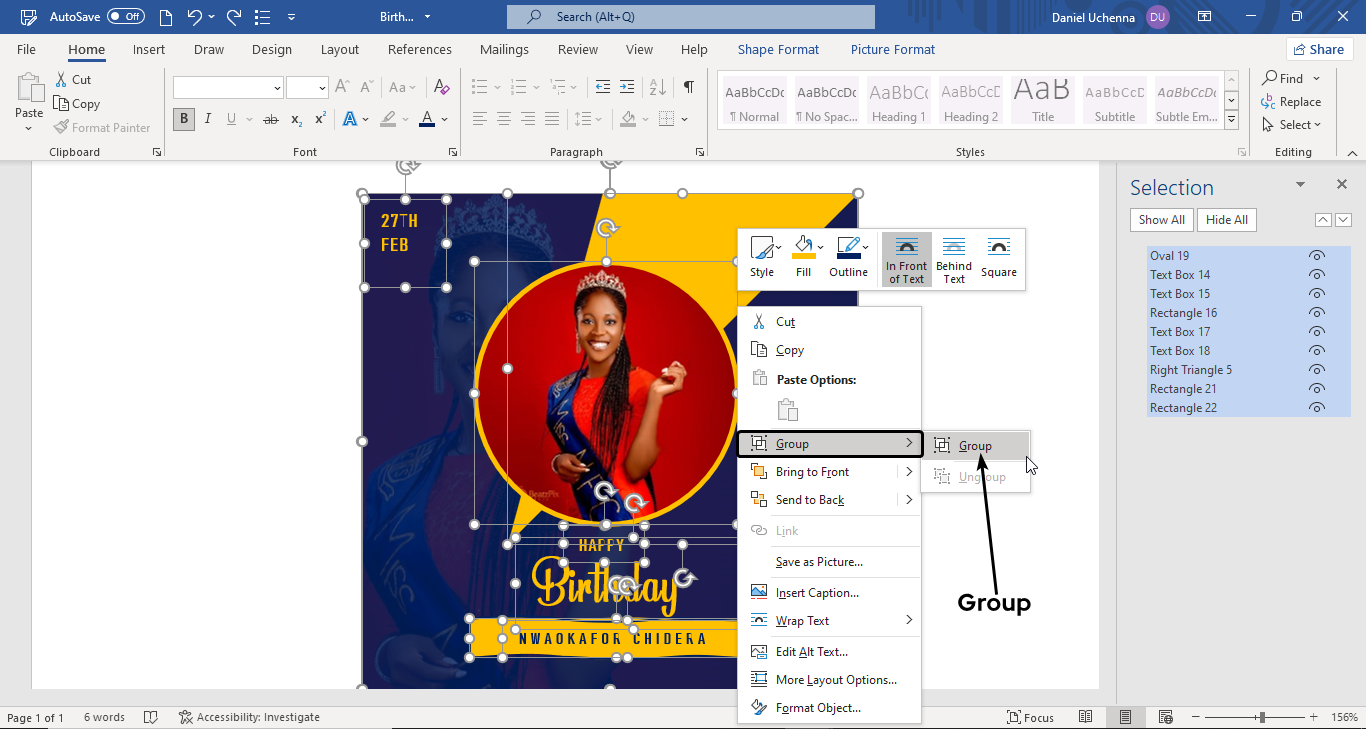Toggle visibility of Rectangle 22

(1317, 408)
